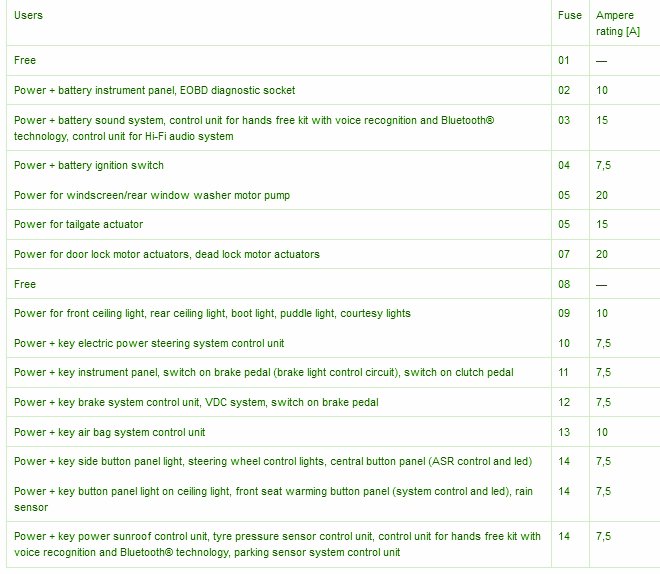This screenshot has width=660, height=574.
Task: Click the VDC system row description
Action: [196, 402]
